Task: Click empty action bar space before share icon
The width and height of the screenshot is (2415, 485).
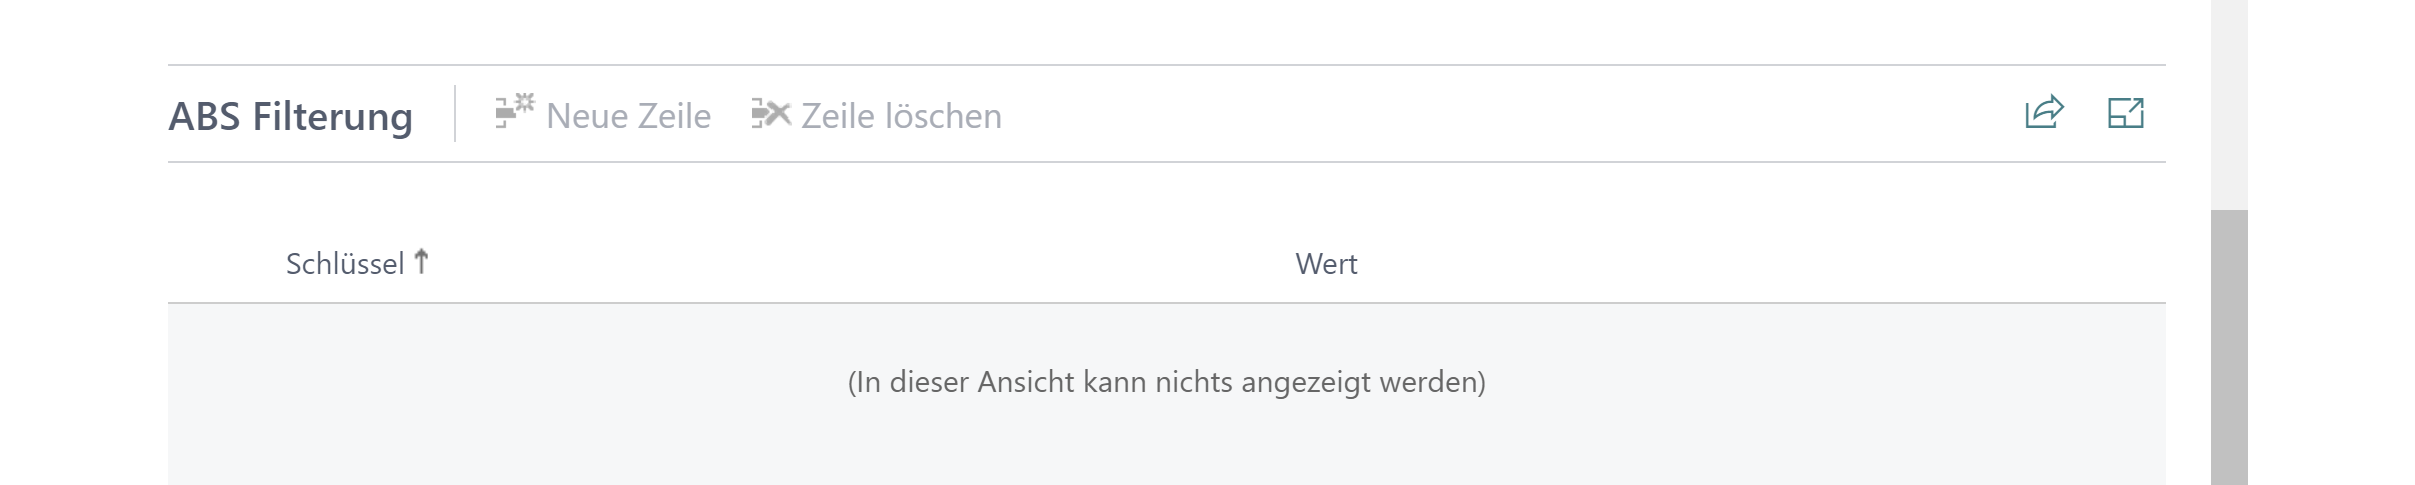Action: click(x=1500, y=114)
